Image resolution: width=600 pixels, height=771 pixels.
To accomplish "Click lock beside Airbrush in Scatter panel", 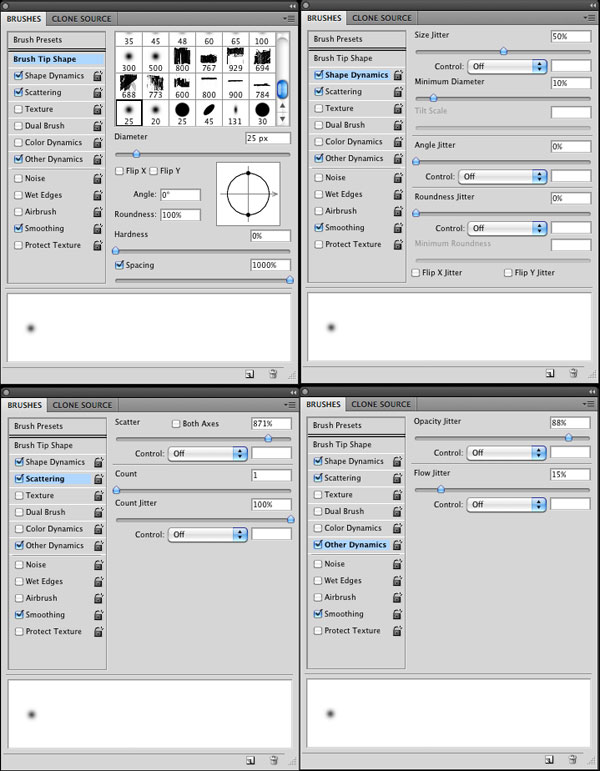I will pyautogui.click(x=99, y=598).
